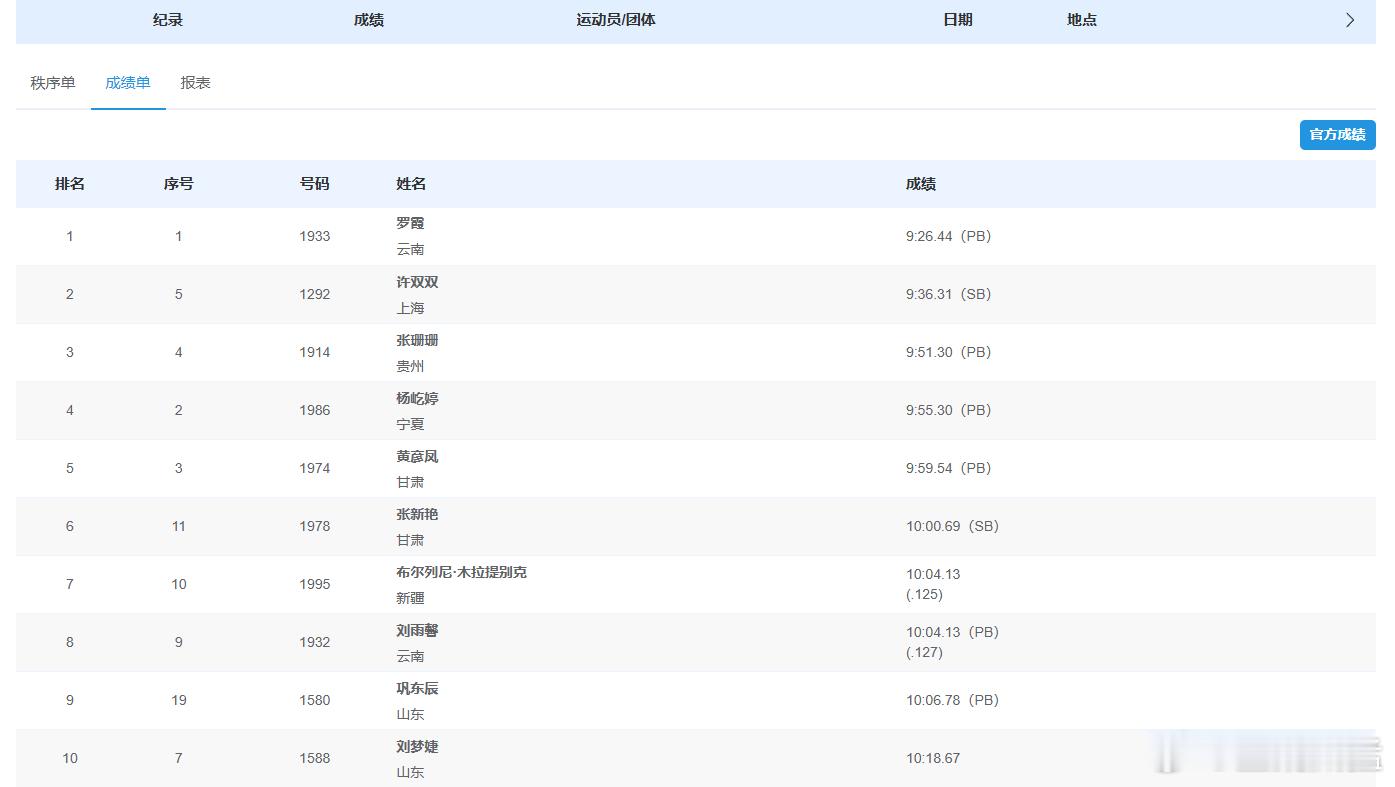Click the 姓名 column header

click(411, 184)
